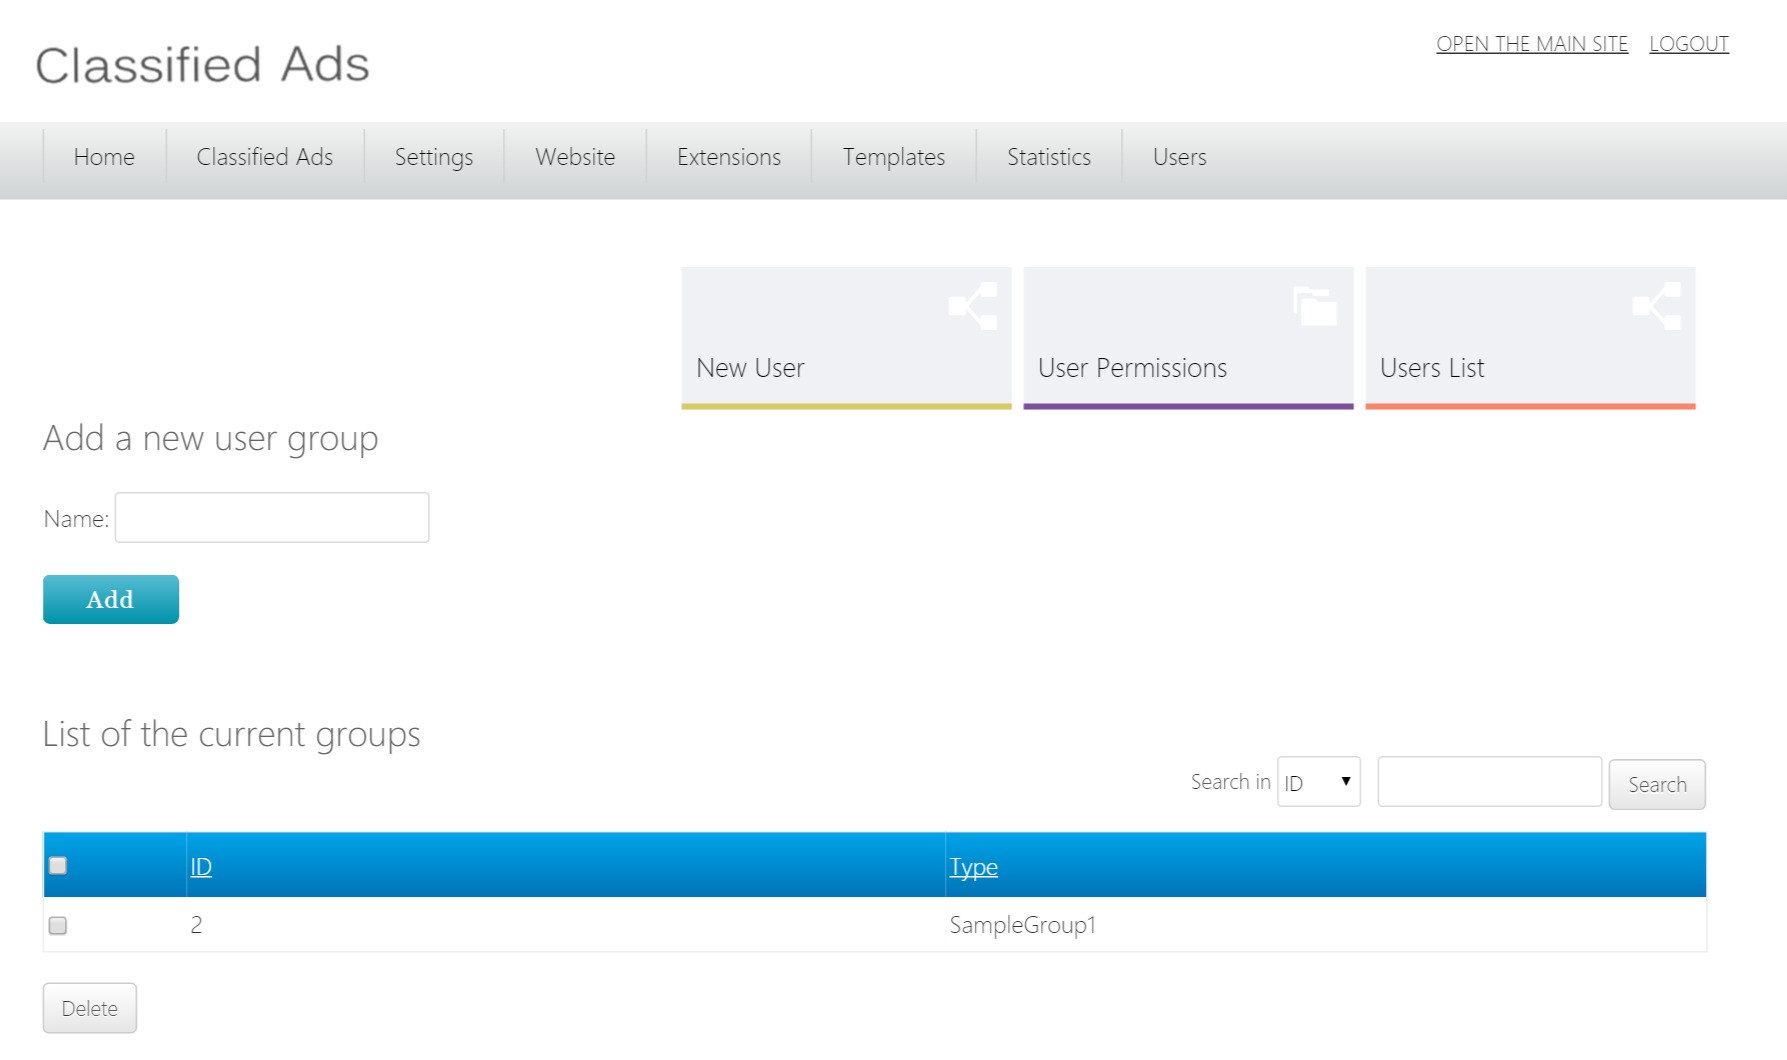The width and height of the screenshot is (1787, 1060).
Task: Click inside the Name input field
Action: (271, 517)
